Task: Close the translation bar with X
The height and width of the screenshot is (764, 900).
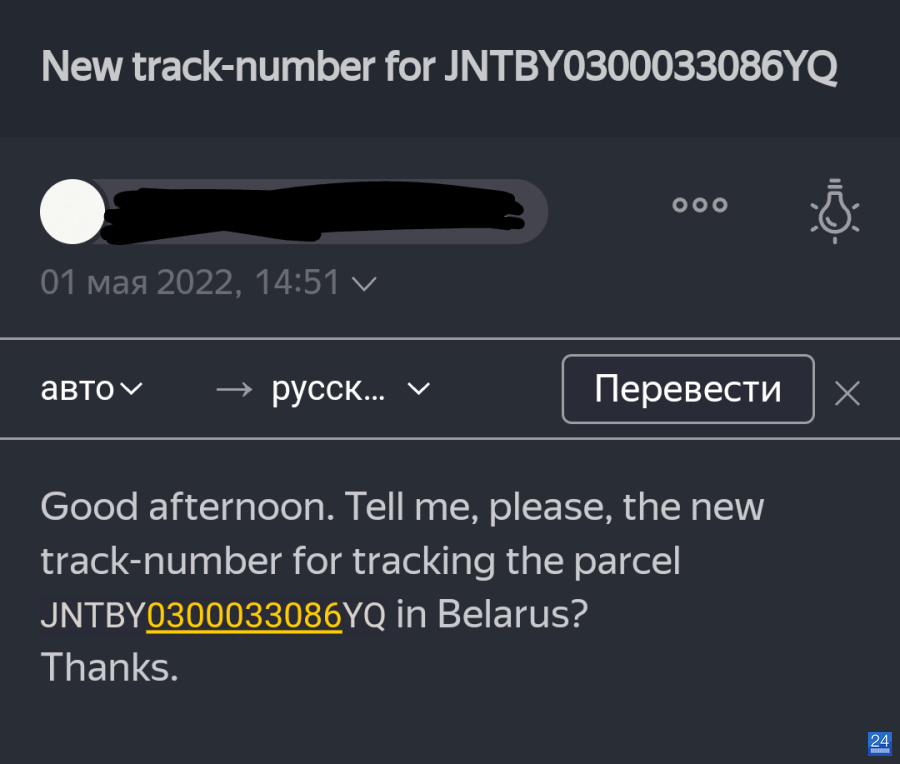Action: pyautogui.click(x=847, y=394)
